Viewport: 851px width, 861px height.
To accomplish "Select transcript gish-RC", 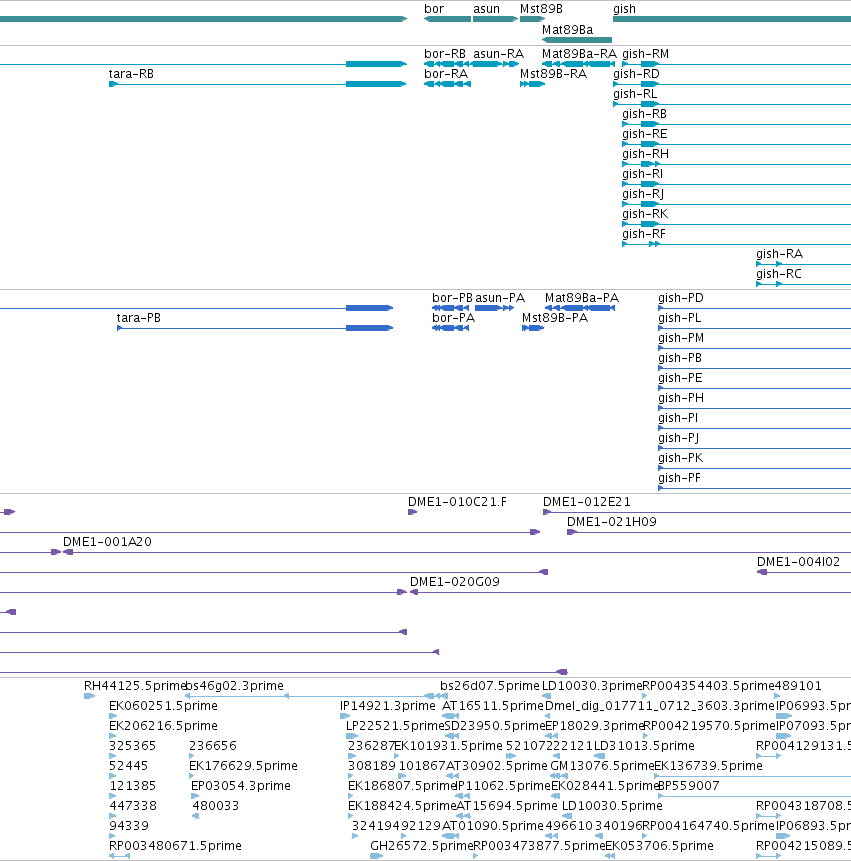I will (803, 284).
